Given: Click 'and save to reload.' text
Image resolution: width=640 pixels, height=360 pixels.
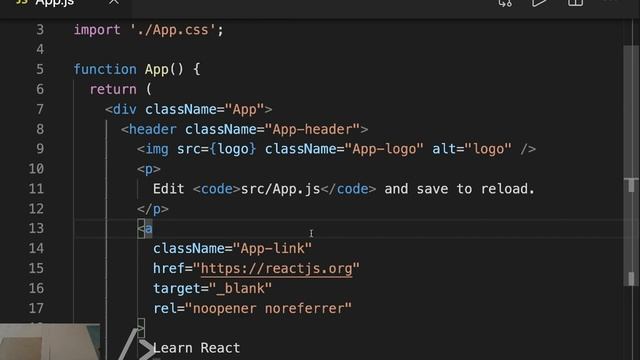Looking at the screenshot, I should 459,189.
